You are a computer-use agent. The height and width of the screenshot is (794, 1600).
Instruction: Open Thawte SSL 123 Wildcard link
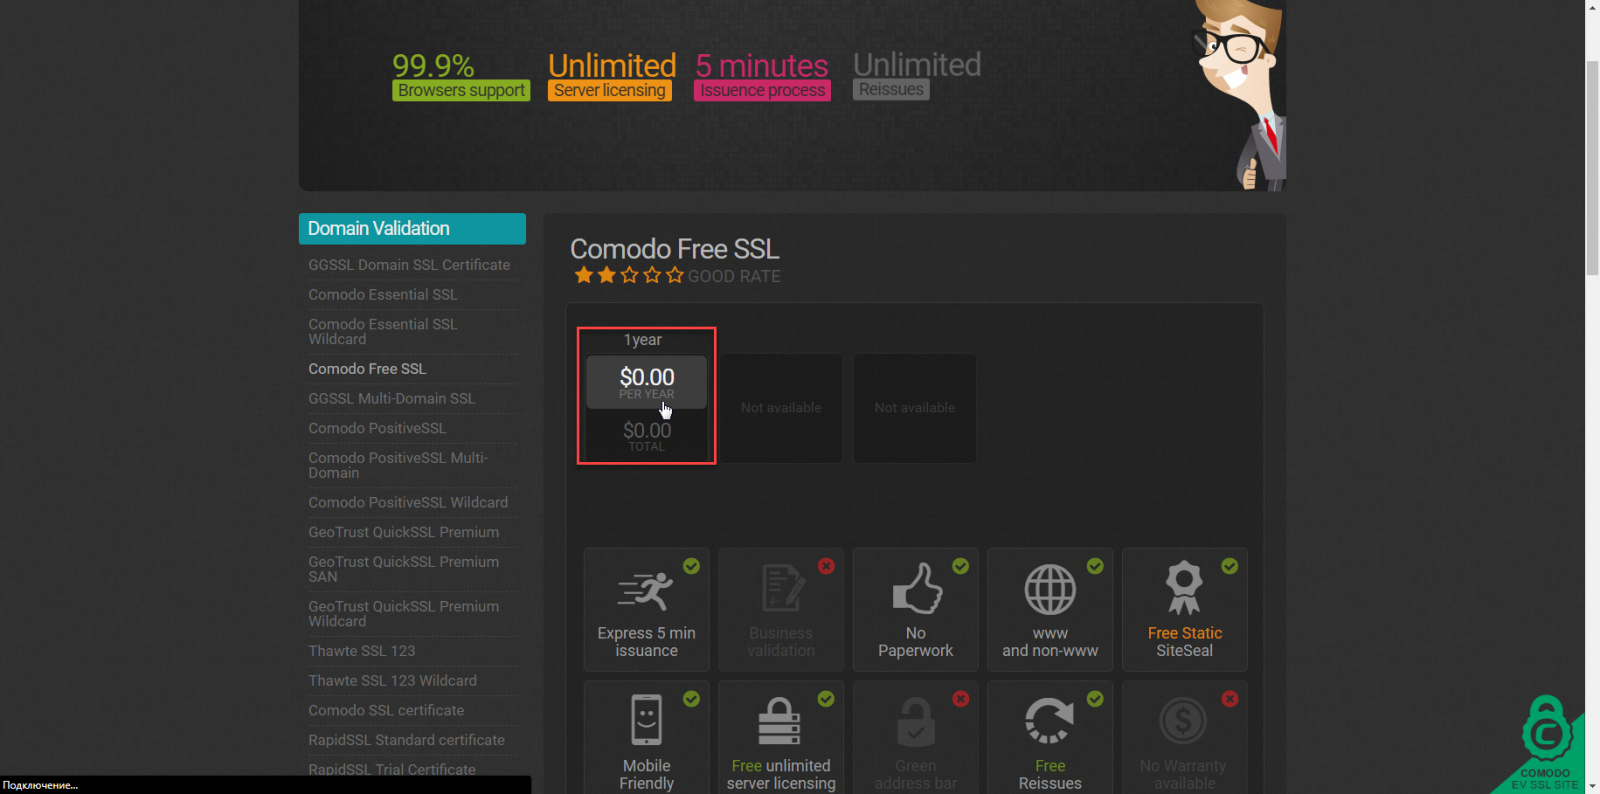(393, 681)
